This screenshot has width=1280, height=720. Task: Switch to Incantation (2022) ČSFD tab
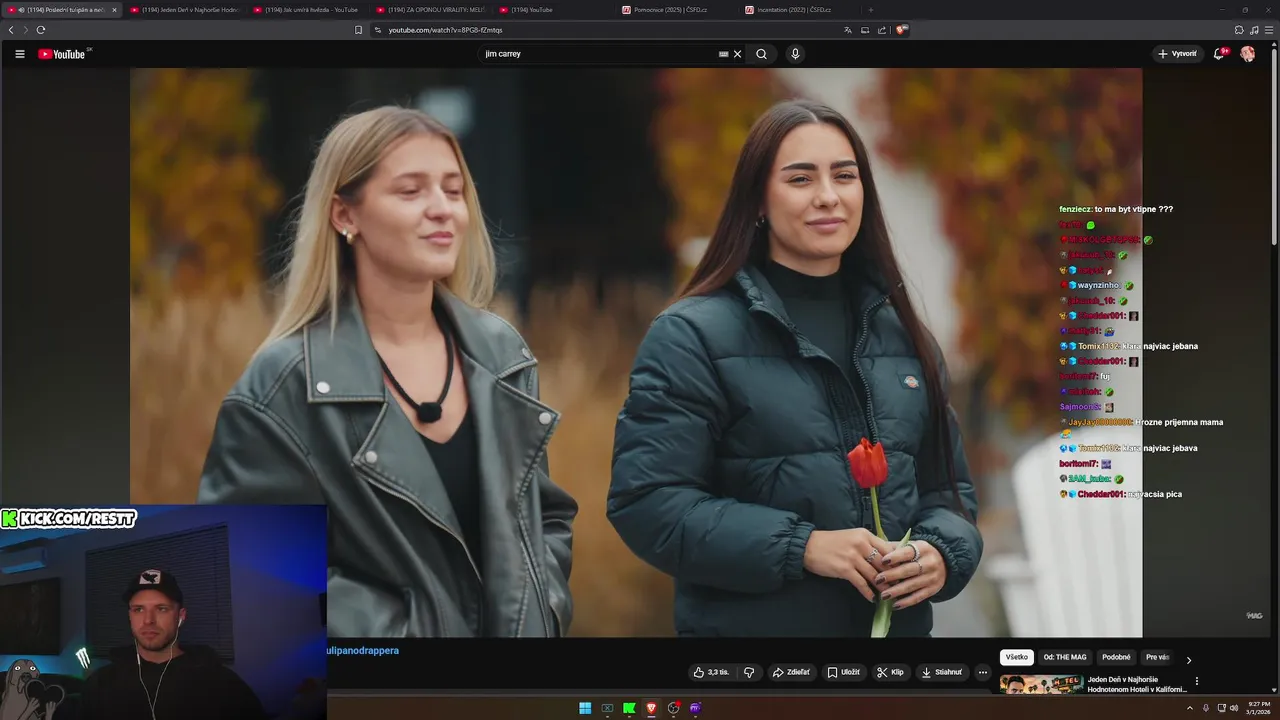pos(799,10)
